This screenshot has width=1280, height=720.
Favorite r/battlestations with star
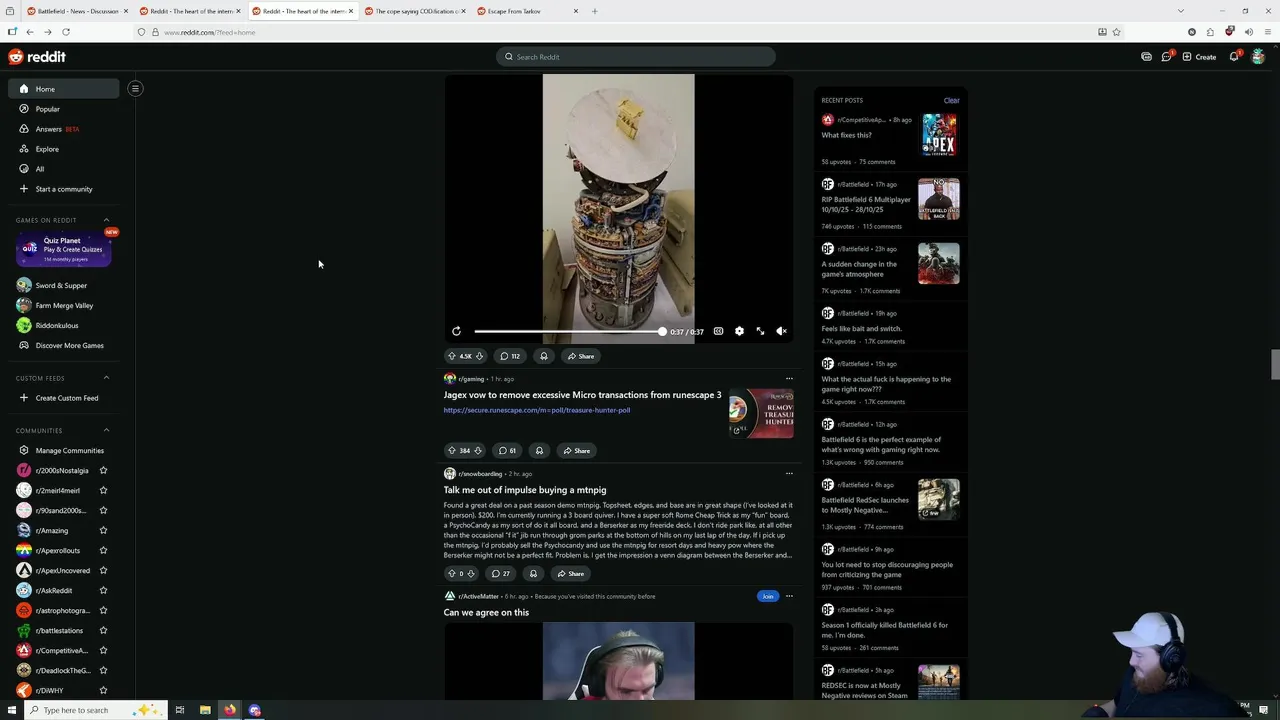tap(103, 630)
